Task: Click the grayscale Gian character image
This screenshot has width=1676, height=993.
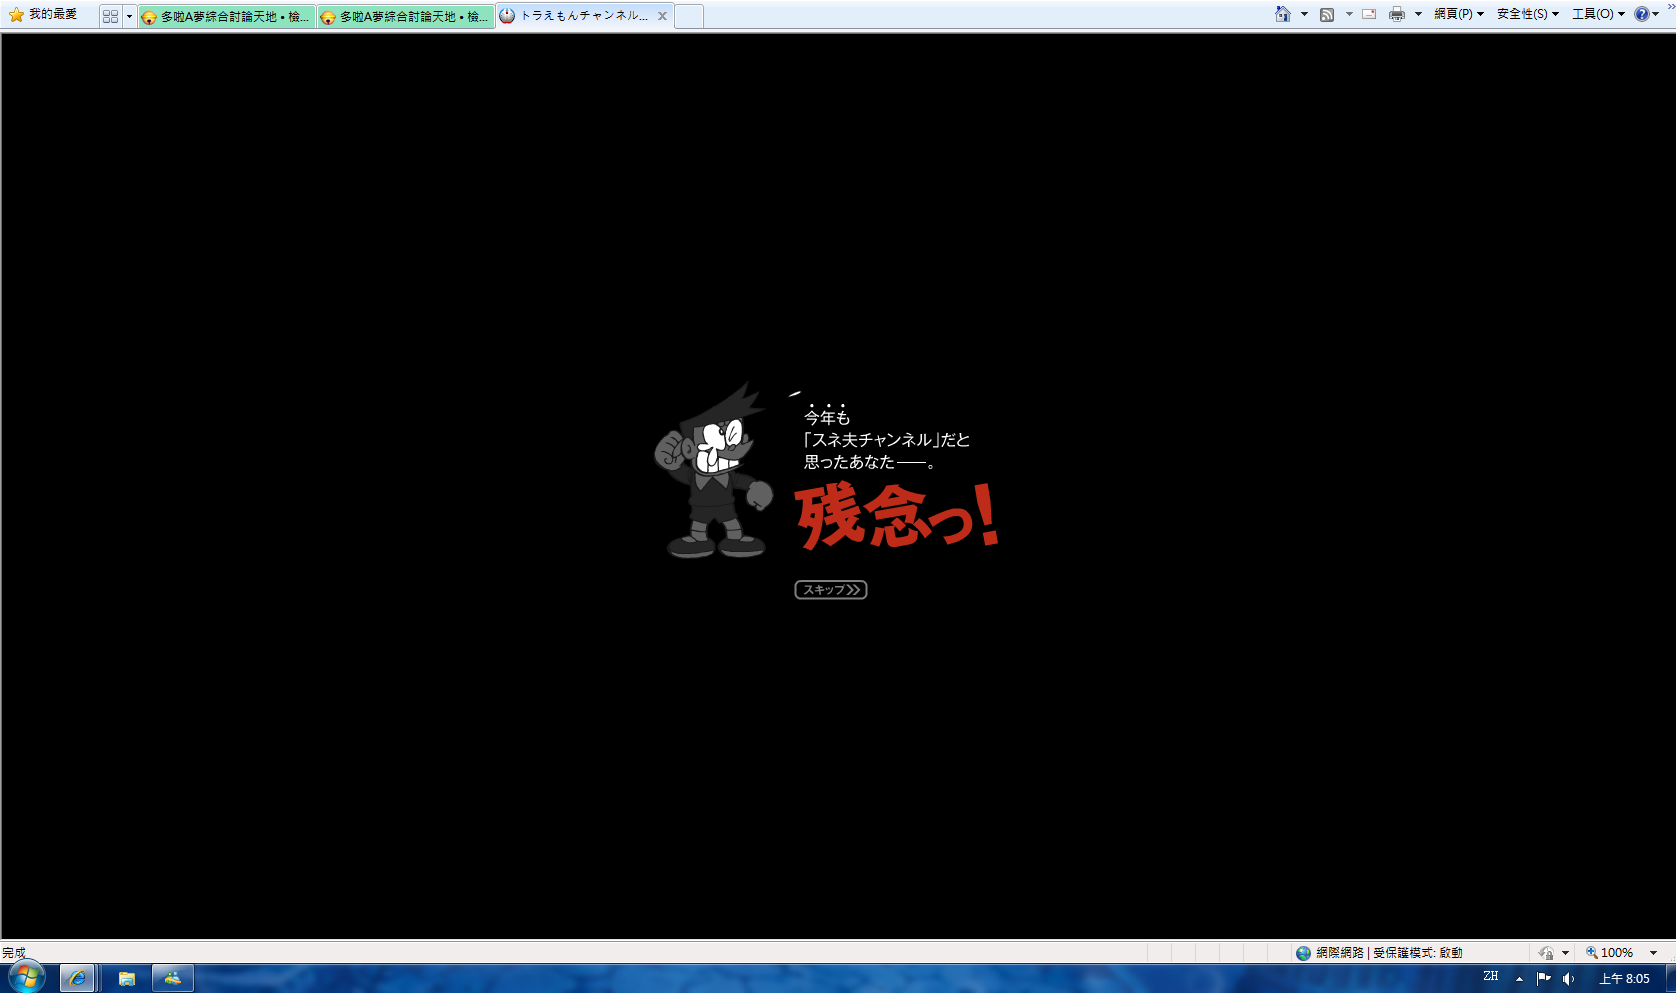Action: tap(714, 470)
